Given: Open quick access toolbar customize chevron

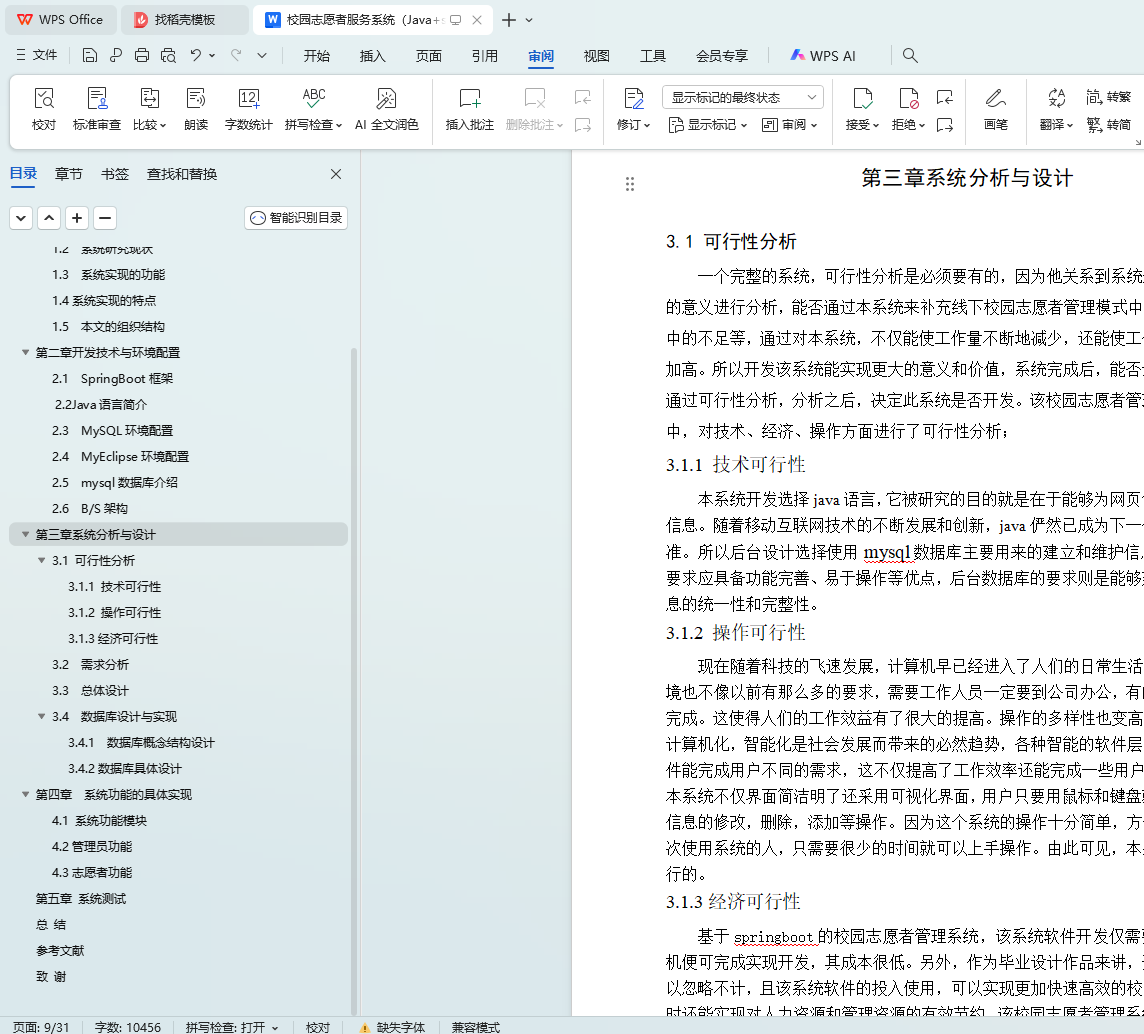Looking at the screenshot, I should point(262,55).
